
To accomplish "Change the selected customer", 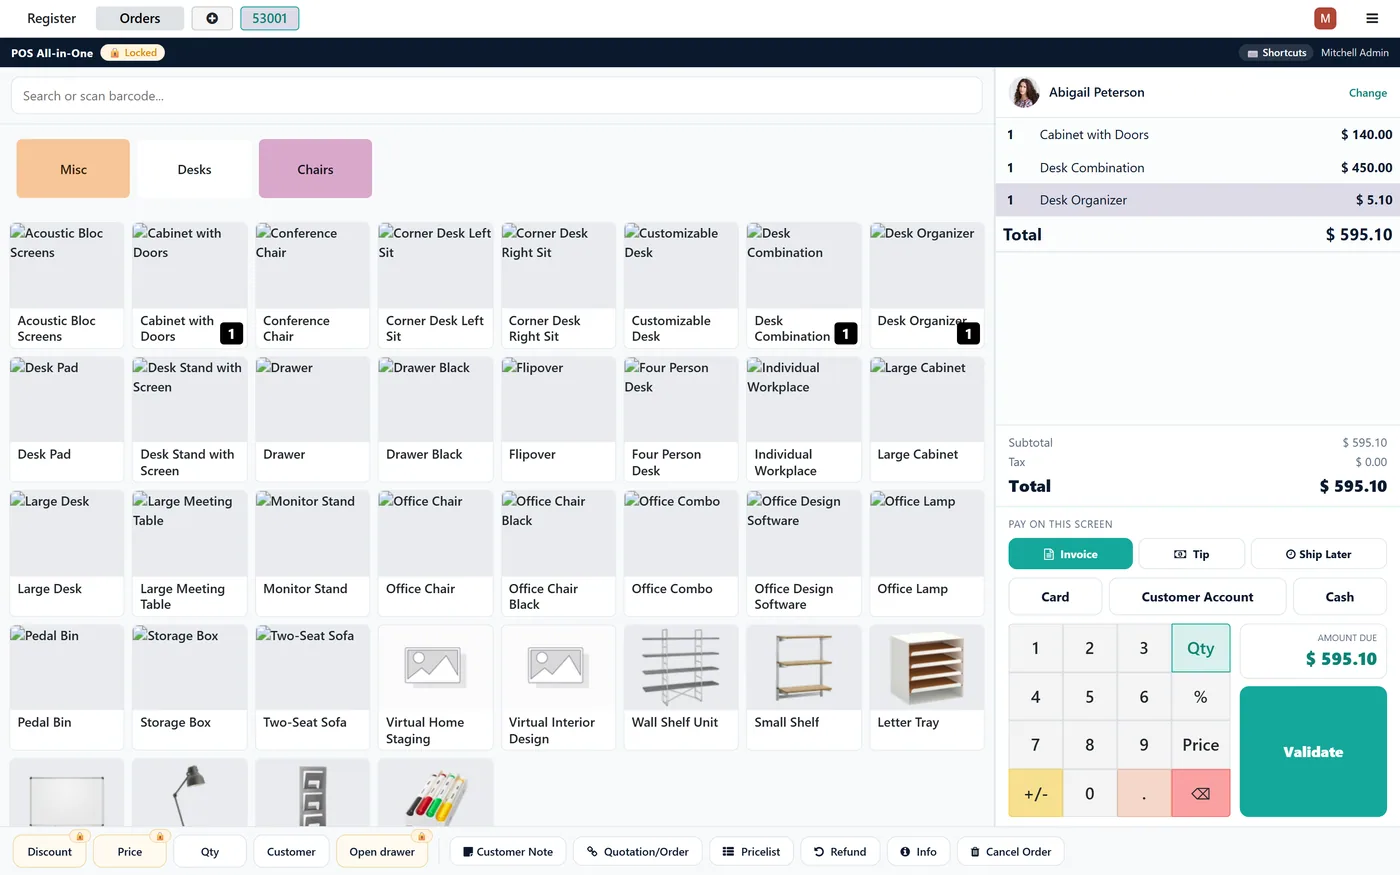I will click(x=1367, y=93).
